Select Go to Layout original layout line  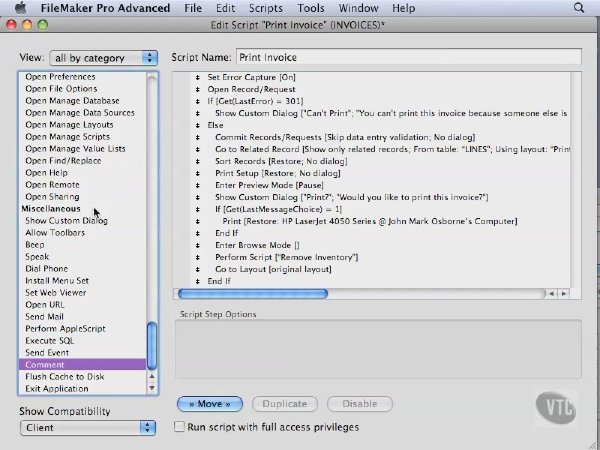(273, 269)
